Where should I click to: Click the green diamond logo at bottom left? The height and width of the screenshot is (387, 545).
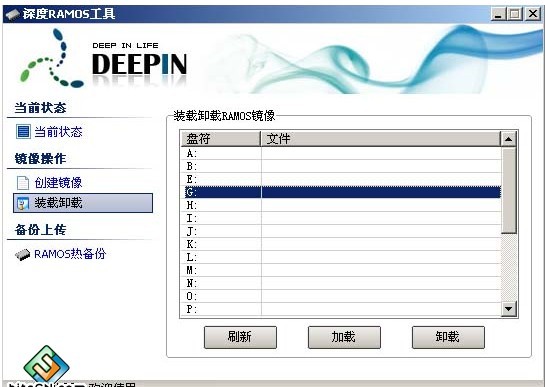click(47, 365)
